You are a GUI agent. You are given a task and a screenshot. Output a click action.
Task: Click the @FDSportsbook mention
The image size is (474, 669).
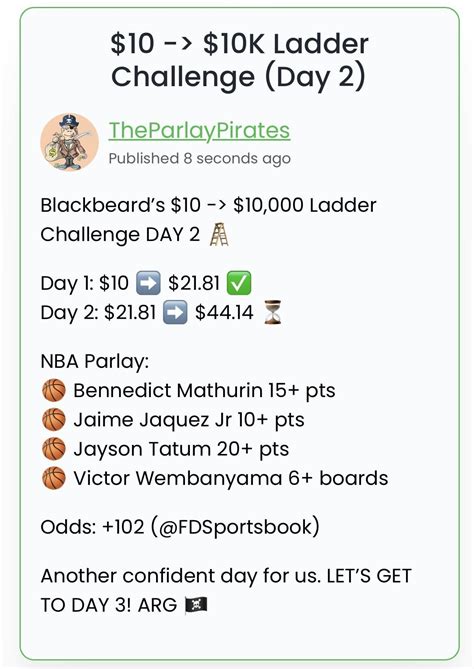pyautogui.click(x=235, y=527)
